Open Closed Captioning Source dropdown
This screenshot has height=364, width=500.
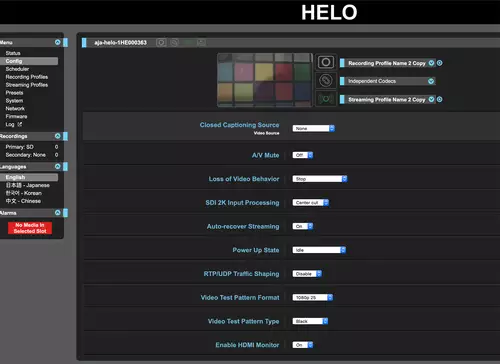point(314,128)
